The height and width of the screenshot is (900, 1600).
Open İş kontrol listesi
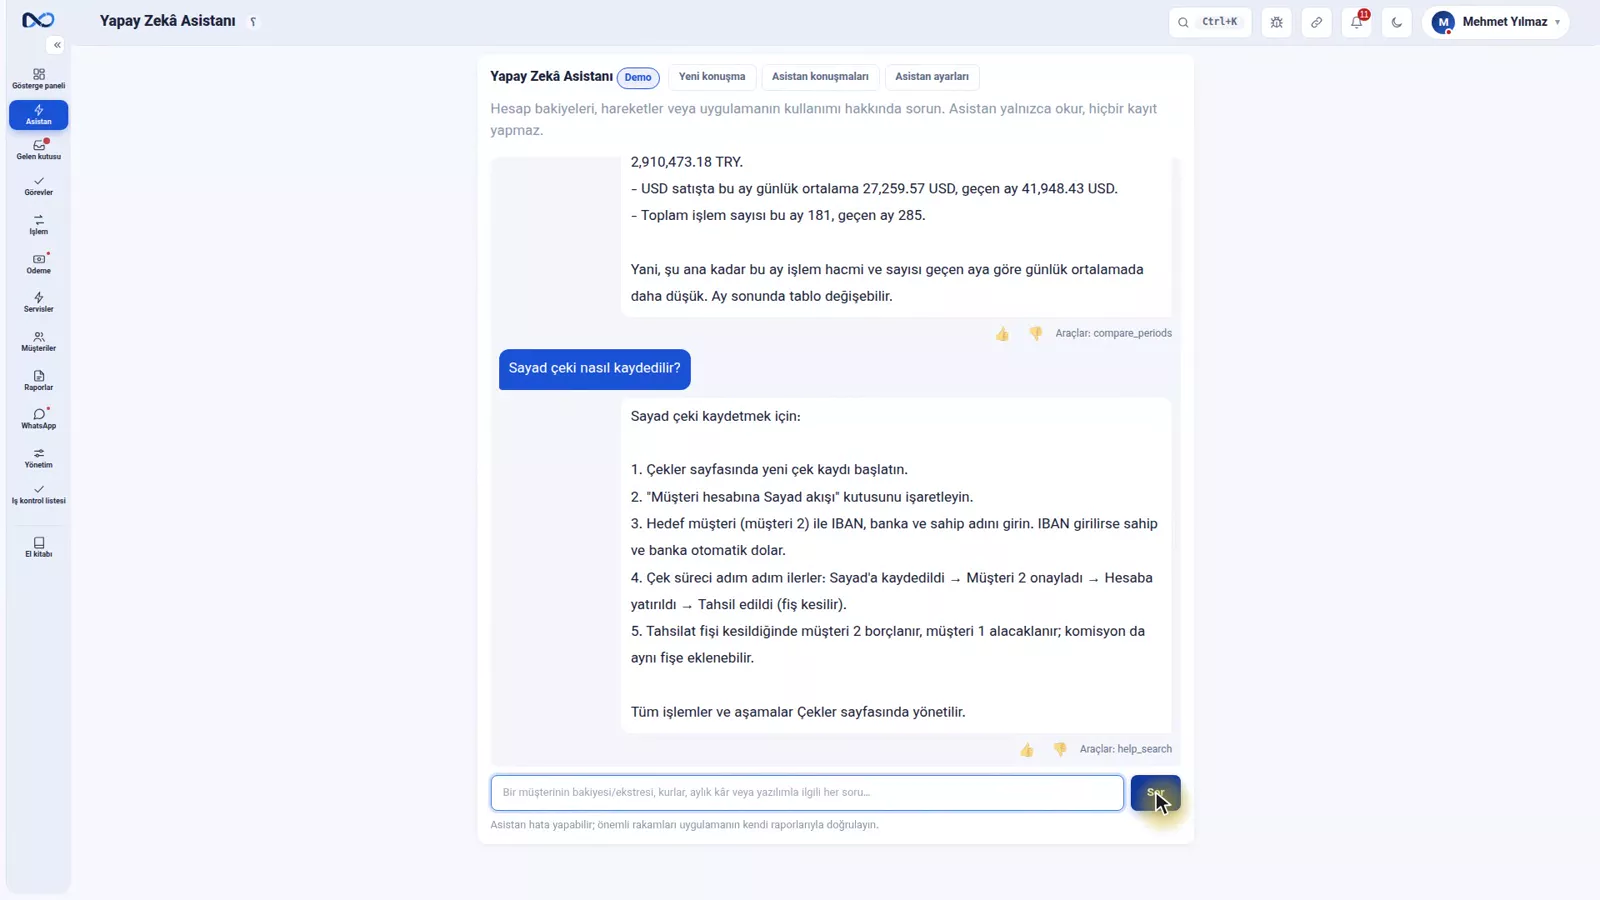39,494
